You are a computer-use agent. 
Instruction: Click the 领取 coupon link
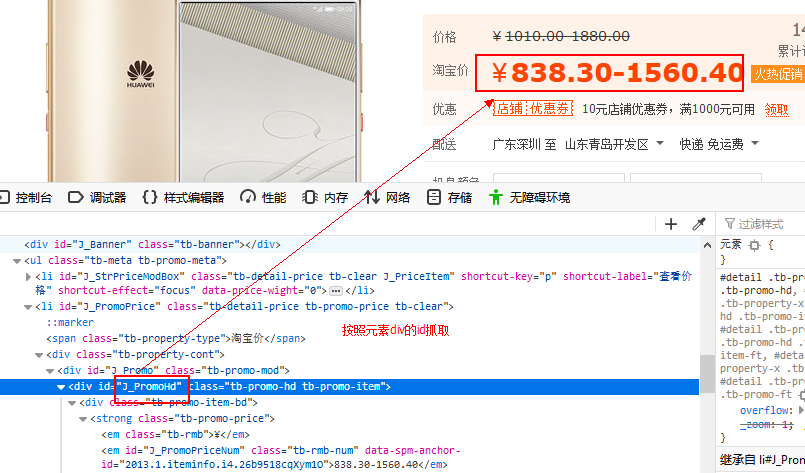776,109
